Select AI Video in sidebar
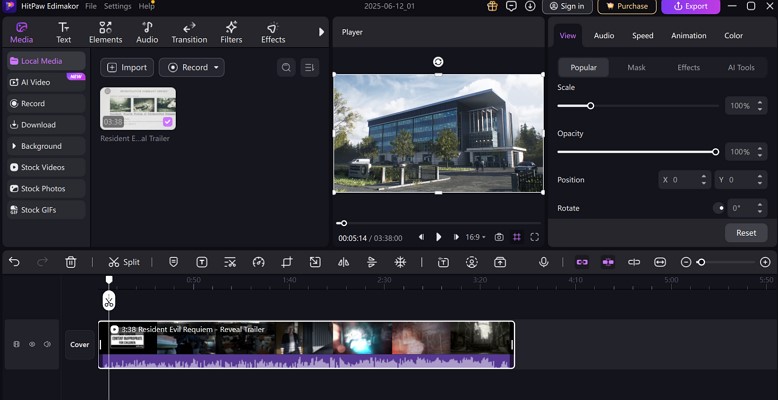The image size is (778, 400). [46, 82]
